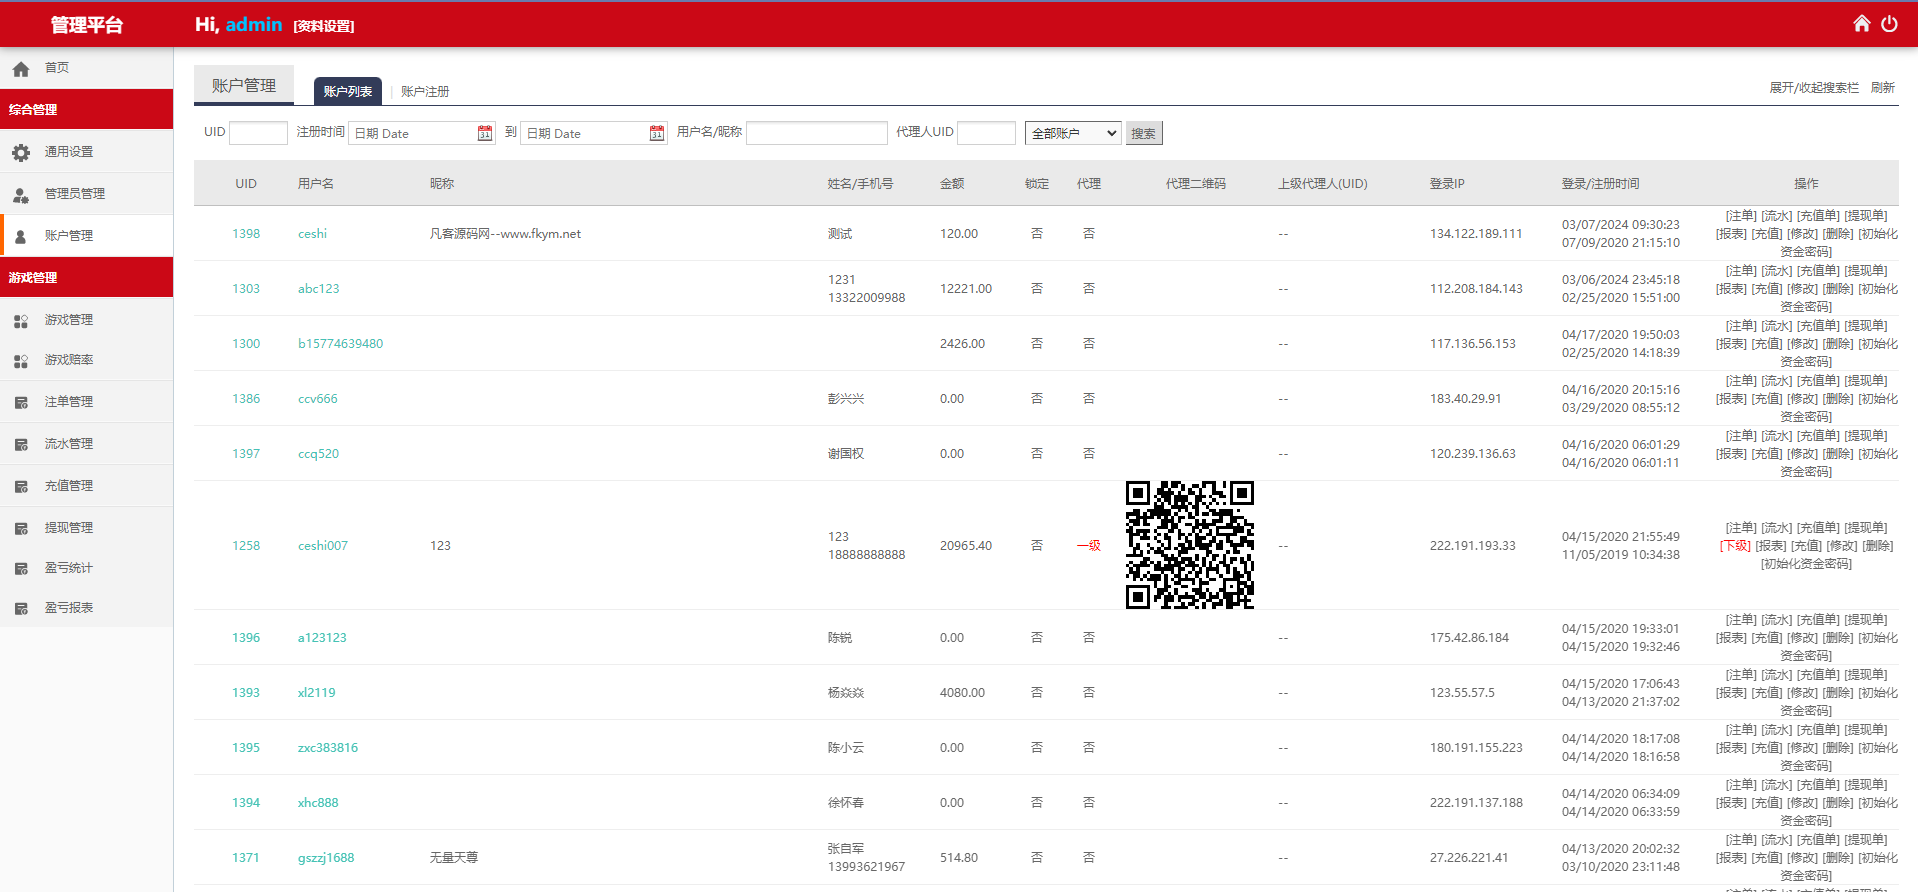Open calendar picker for end registration date
The height and width of the screenshot is (892, 1918).
pos(657,133)
